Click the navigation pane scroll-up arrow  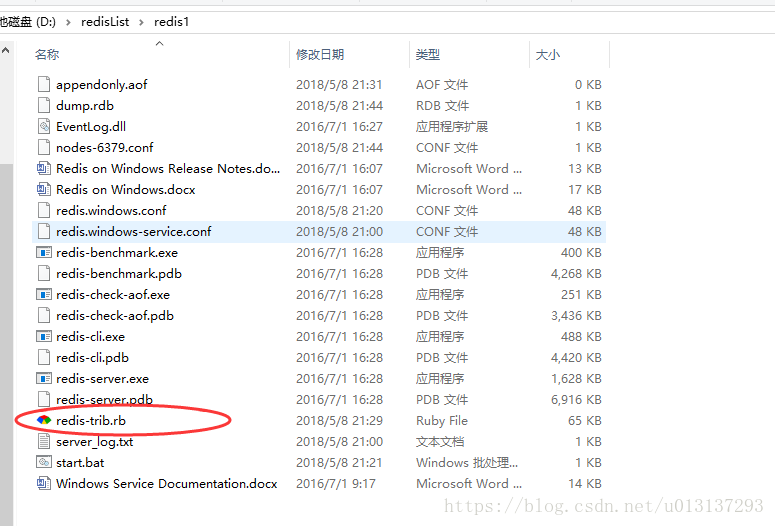tap(5, 50)
